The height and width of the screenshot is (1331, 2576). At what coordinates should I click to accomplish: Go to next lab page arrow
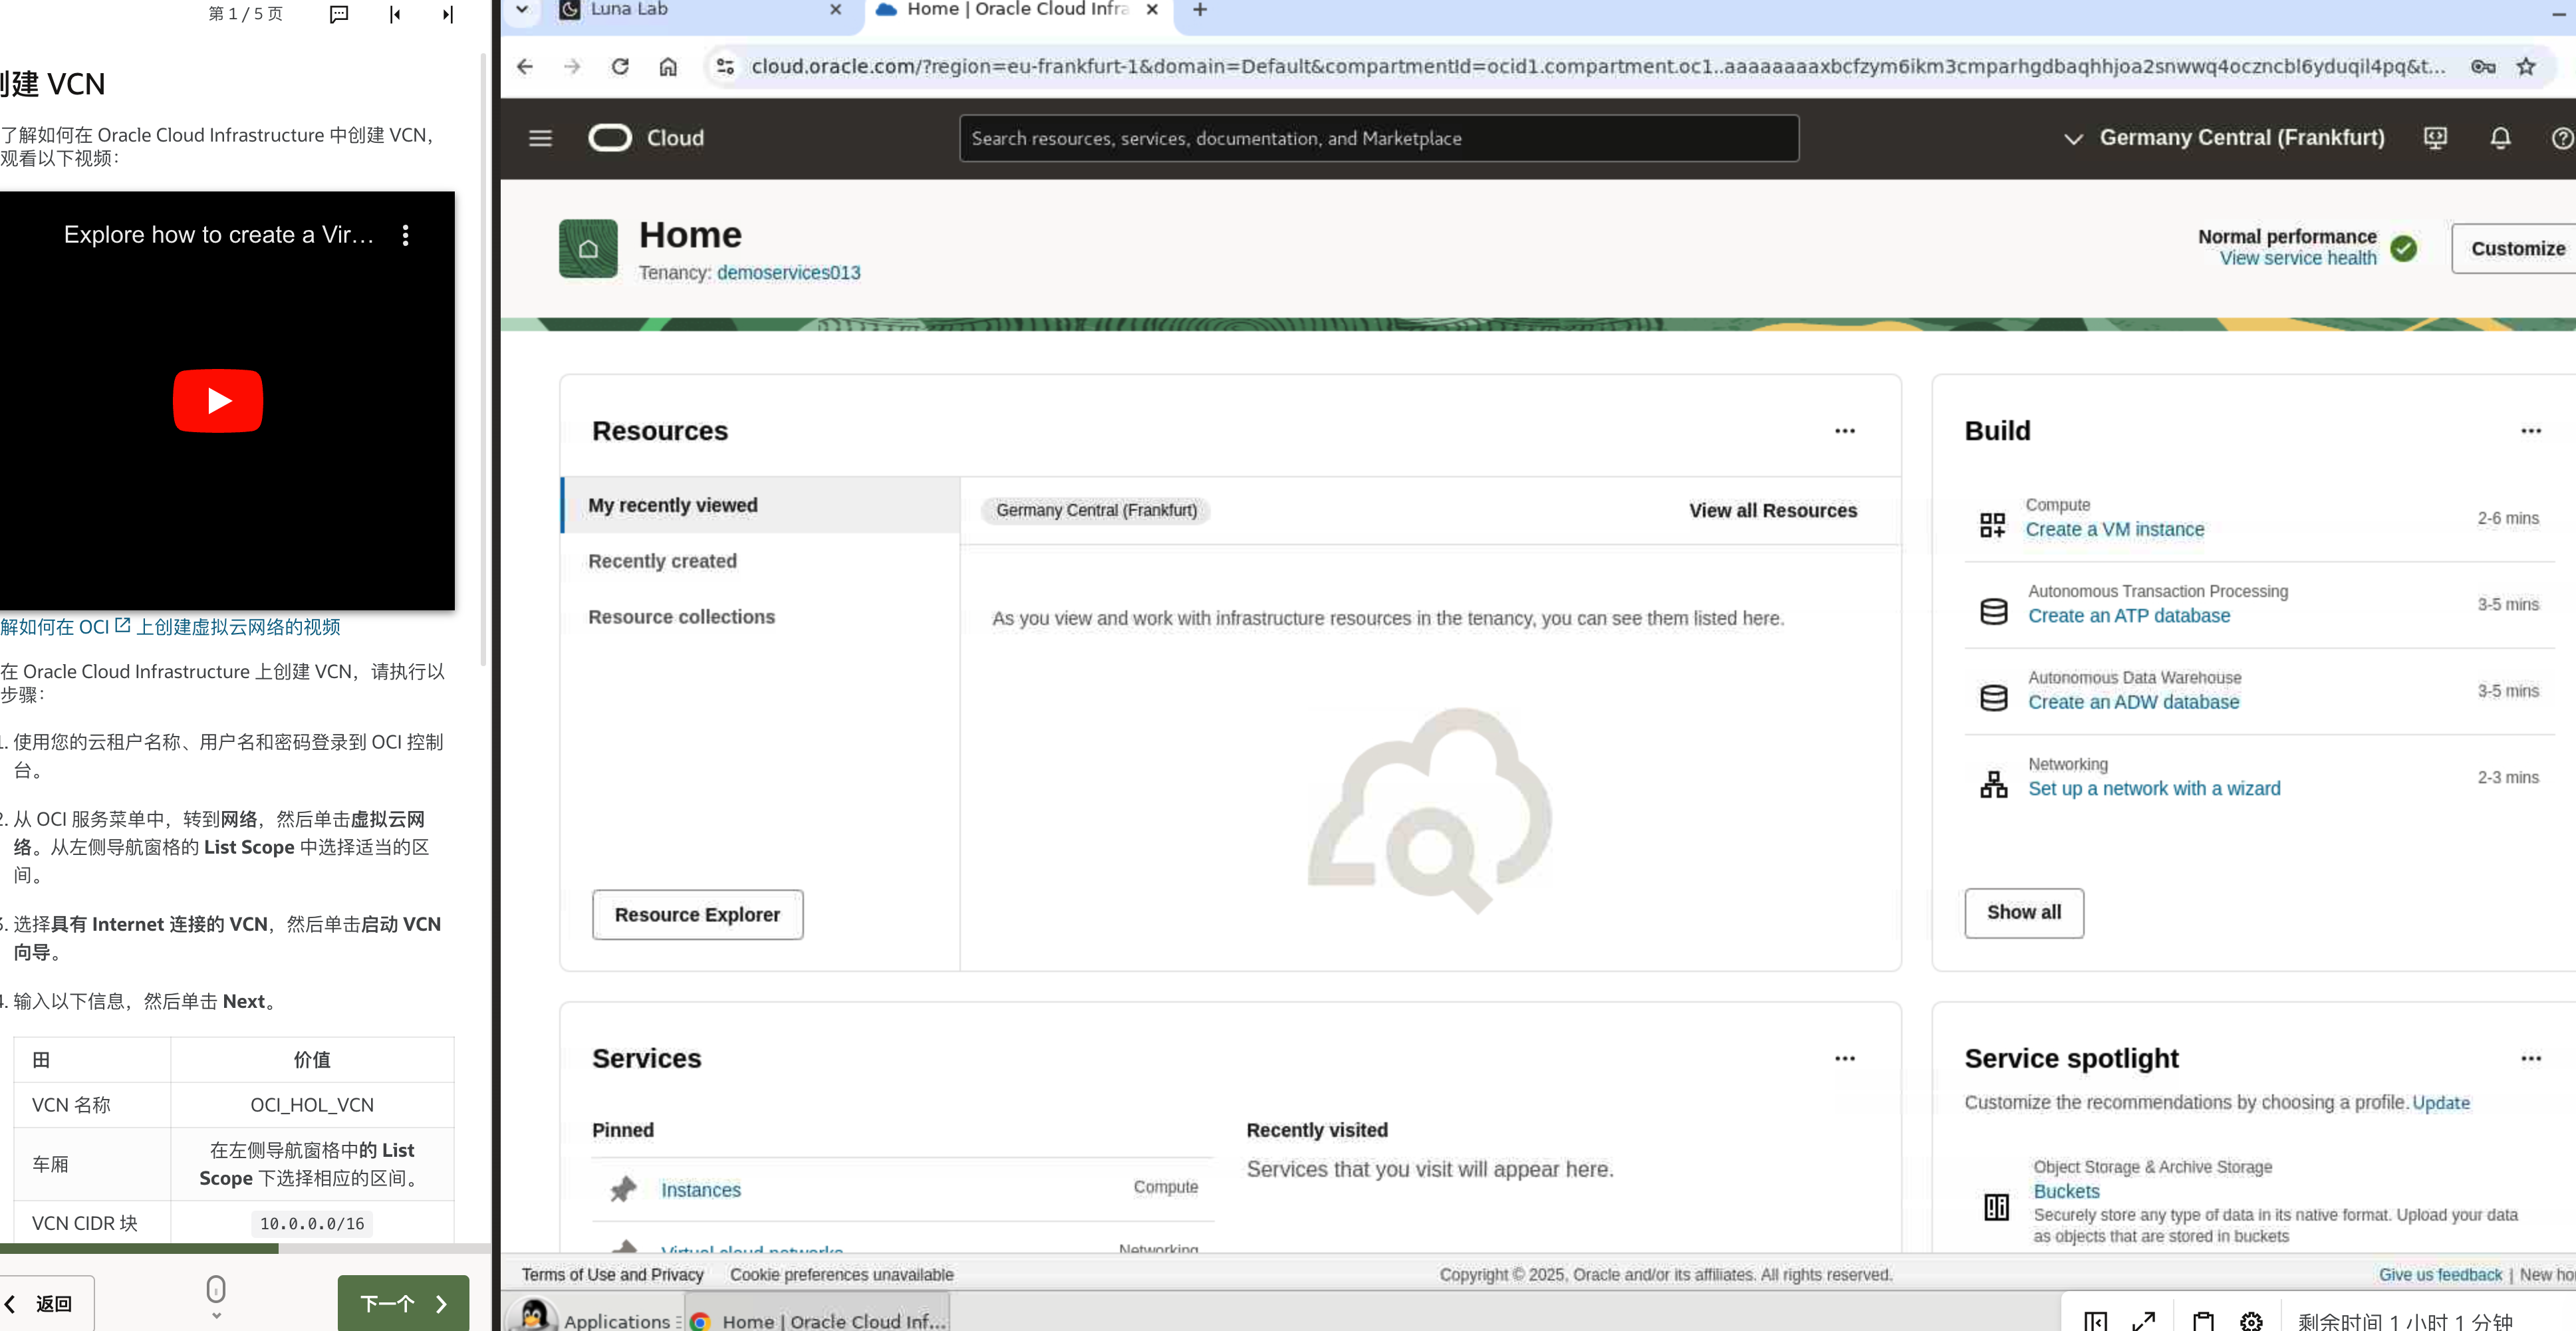click(447, 14)
